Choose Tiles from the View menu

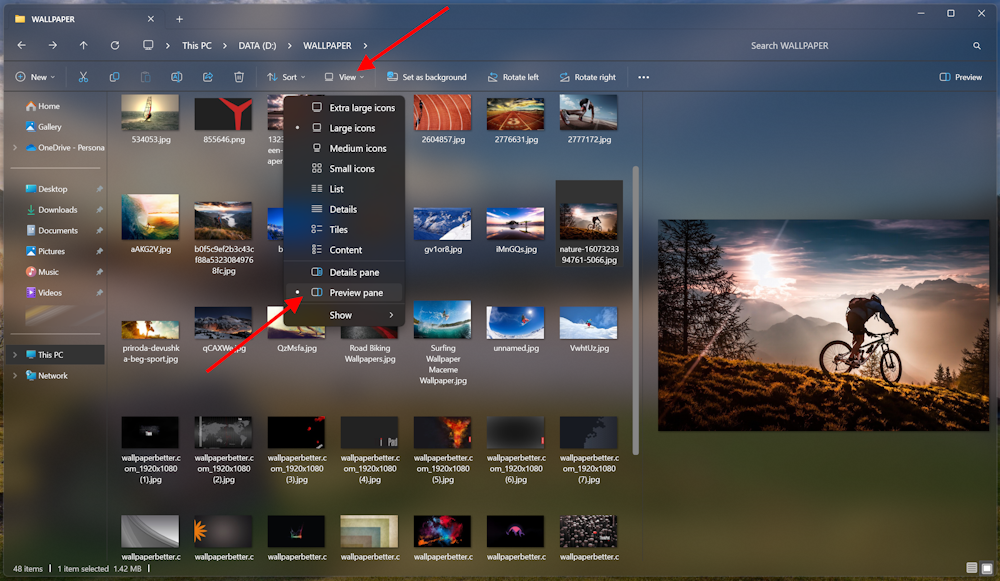coord(339,230)
